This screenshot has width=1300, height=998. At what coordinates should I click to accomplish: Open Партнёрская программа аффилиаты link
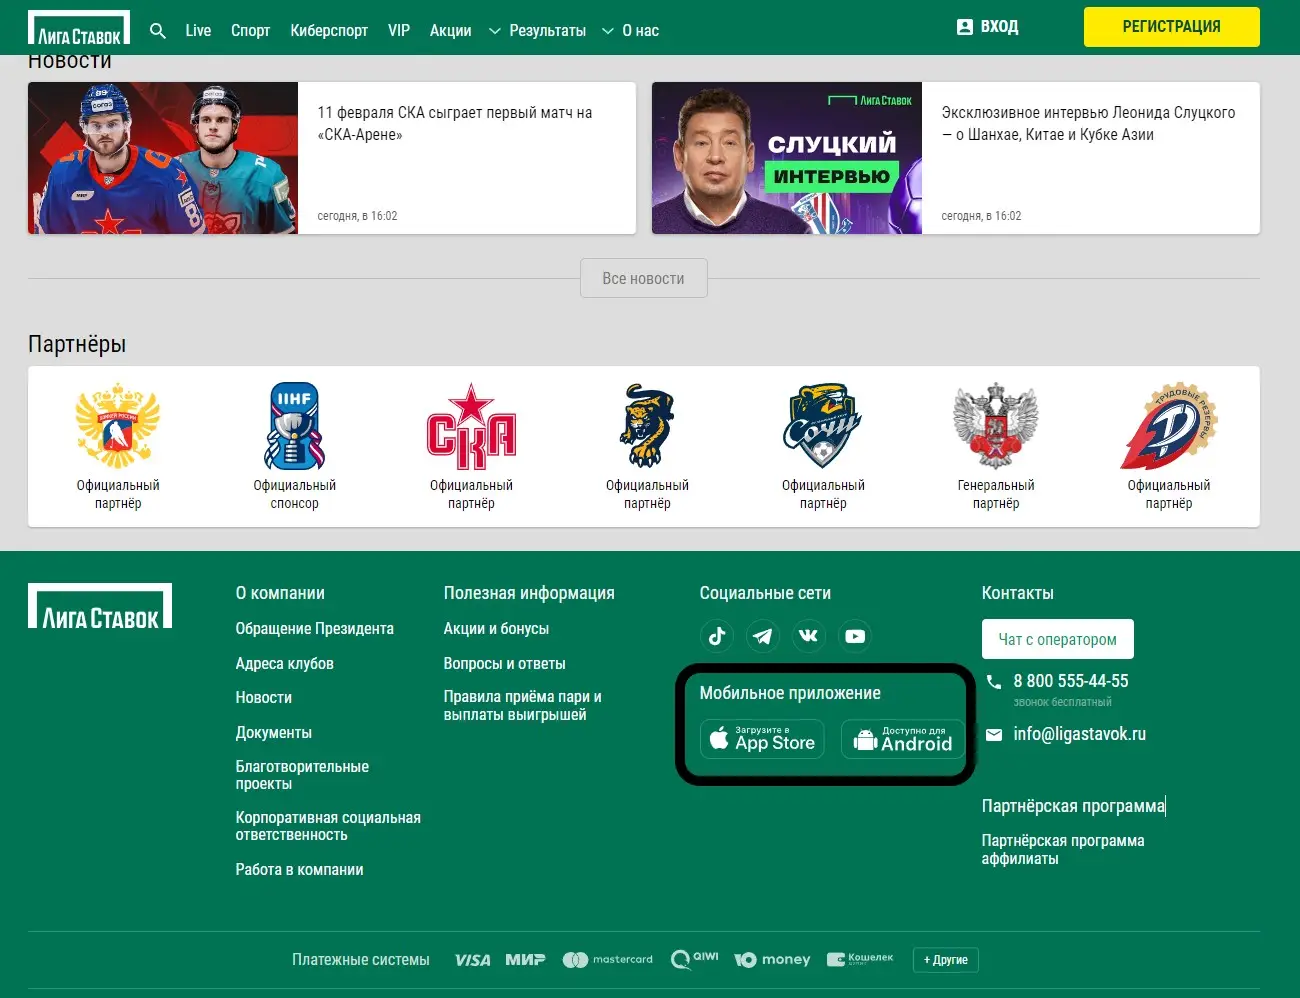[x=1063, y=850]
